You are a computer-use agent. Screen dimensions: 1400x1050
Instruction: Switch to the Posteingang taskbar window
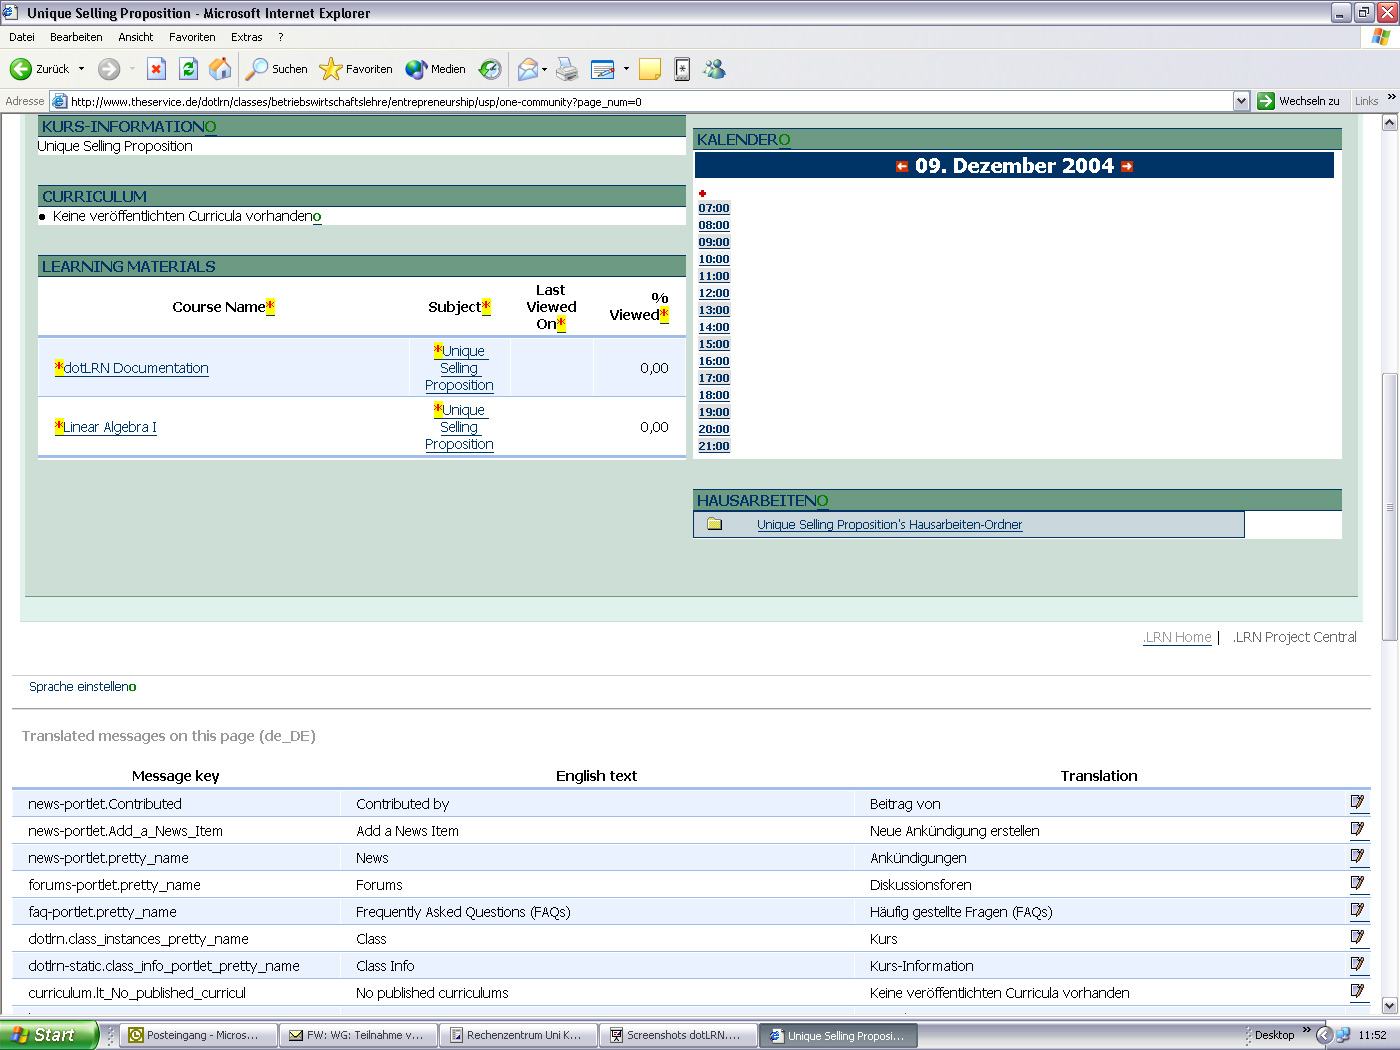point(197,1034)
